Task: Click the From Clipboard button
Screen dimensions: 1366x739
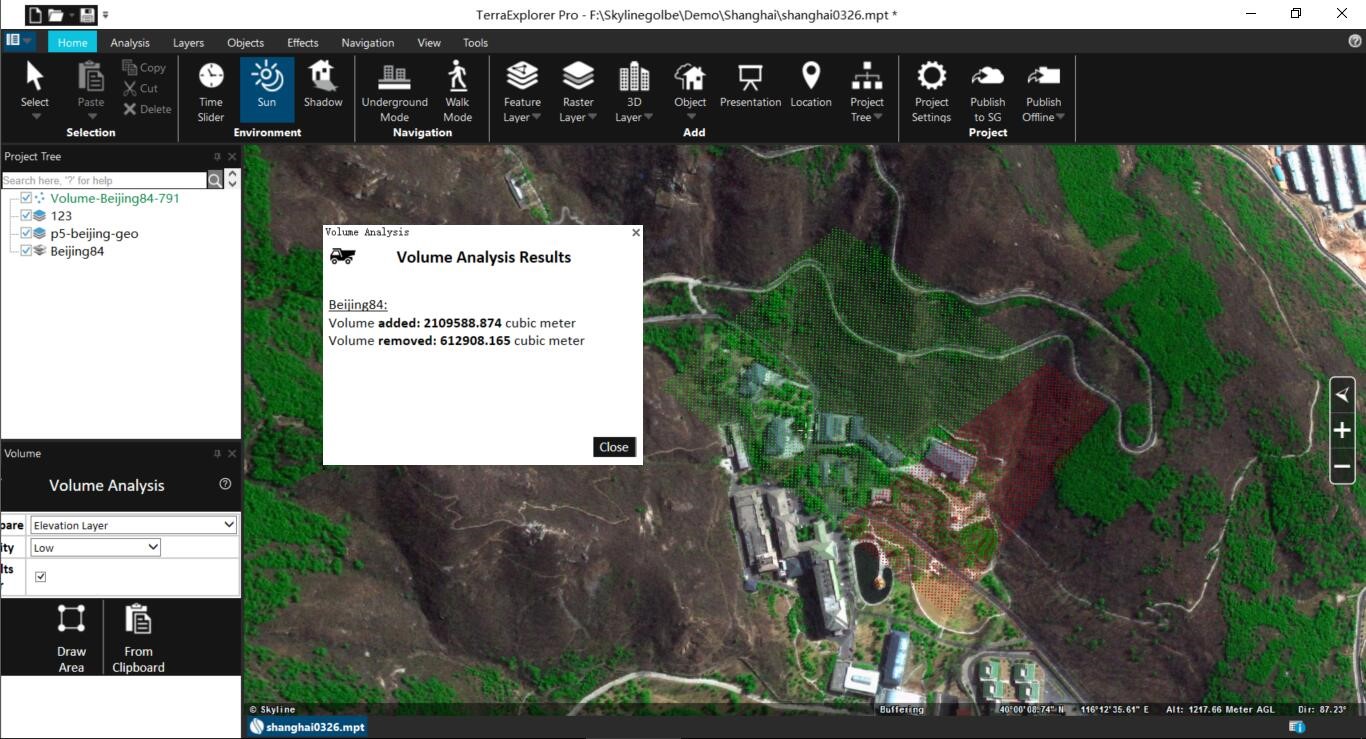Action: click(138, 637)
